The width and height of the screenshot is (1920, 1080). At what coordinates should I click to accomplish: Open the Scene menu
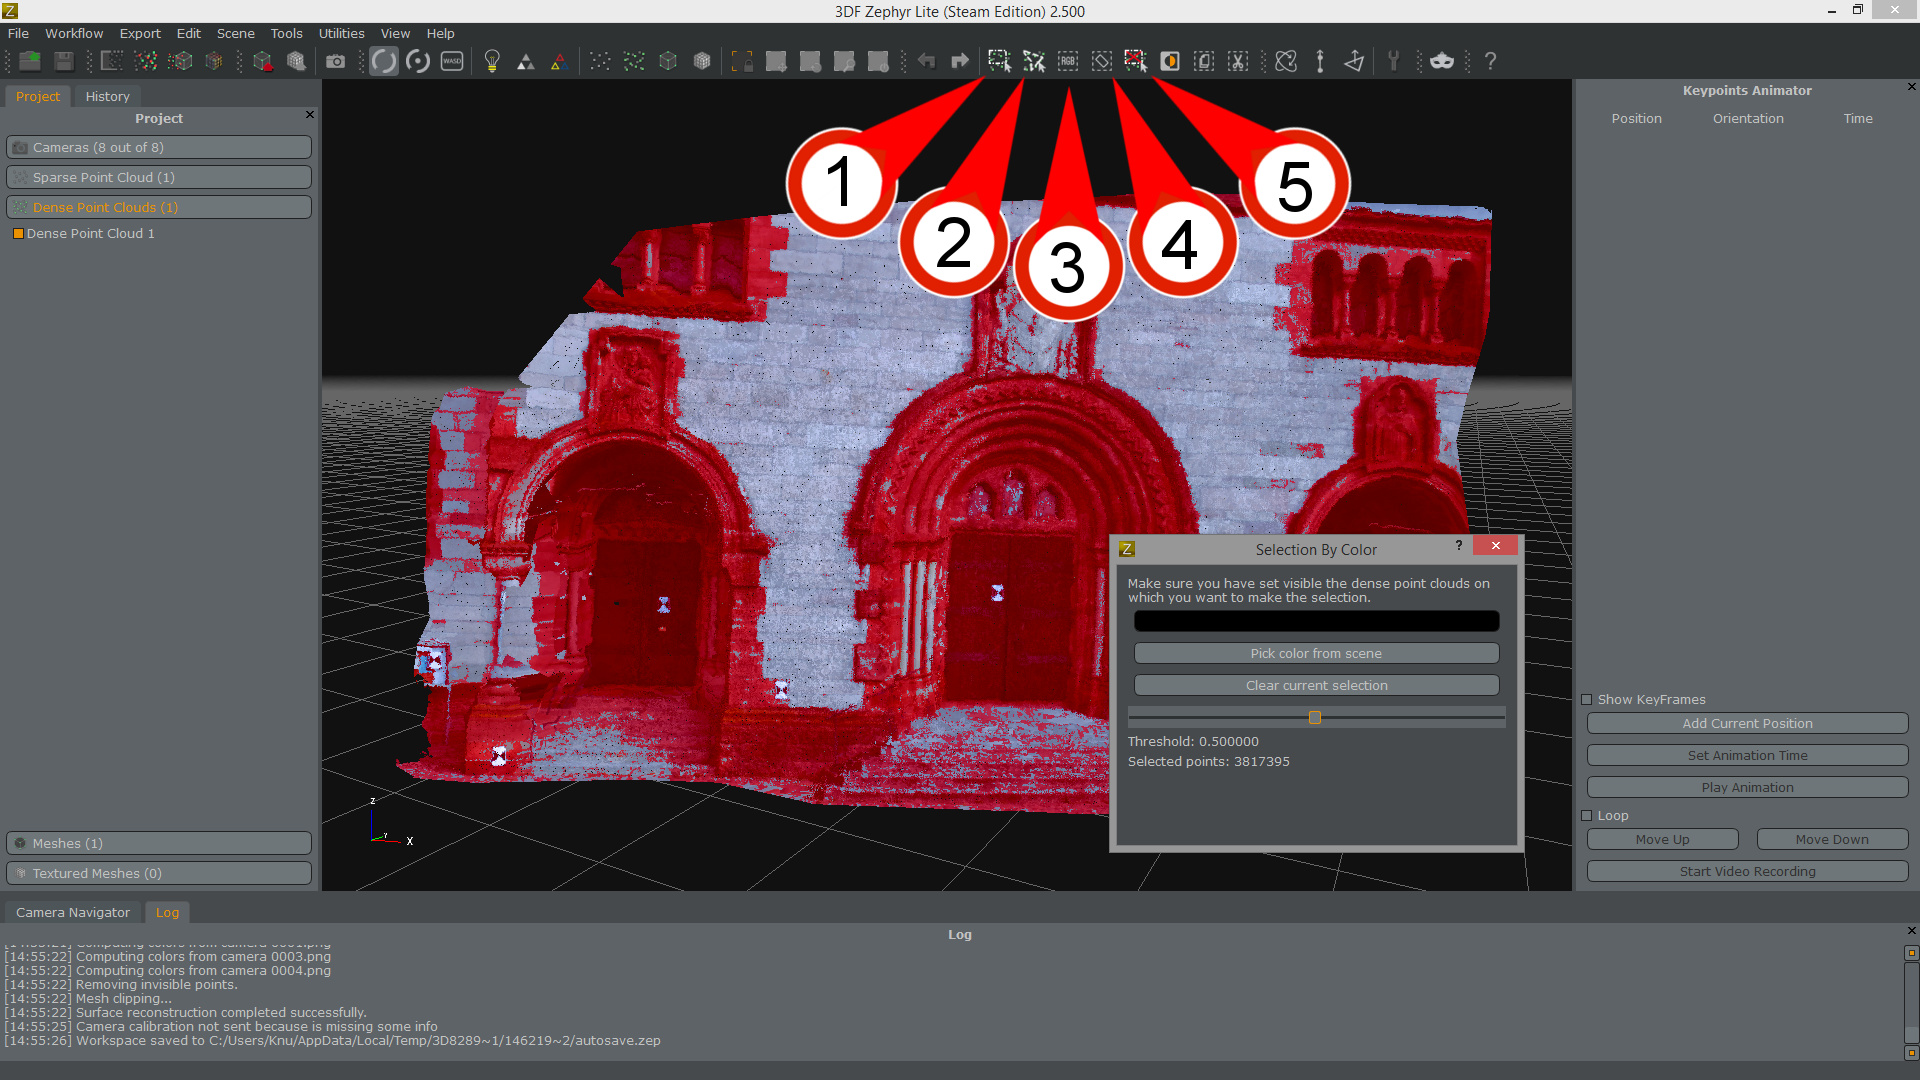click(x=236, y=33)
